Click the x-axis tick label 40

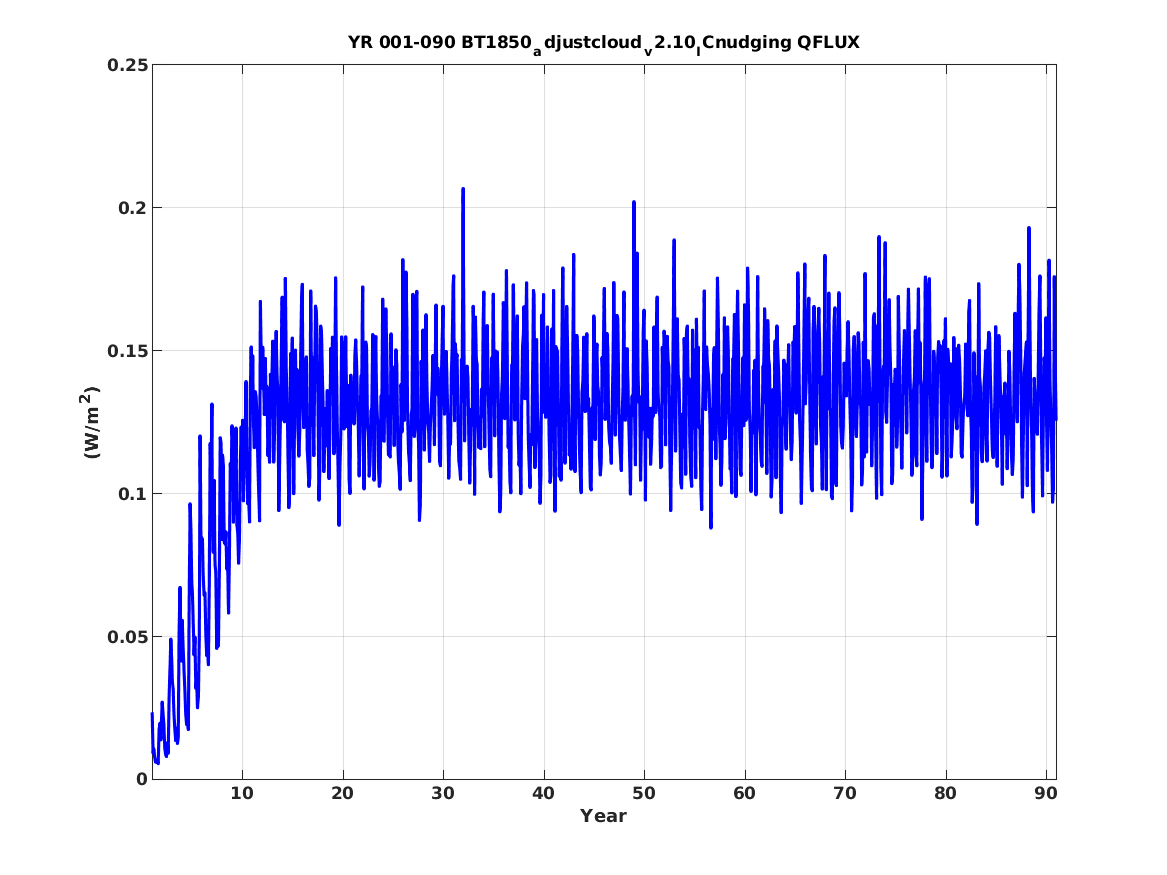(x=543, y=793)
